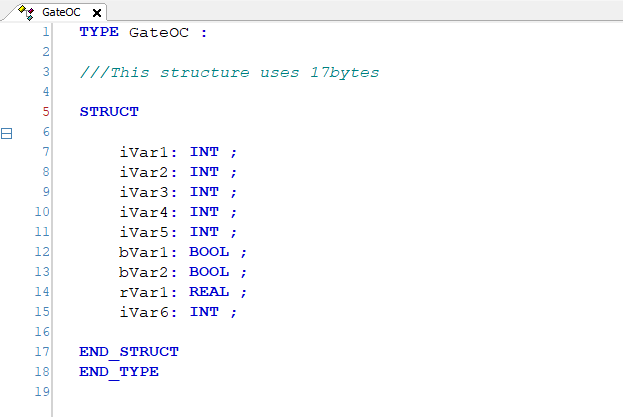Click the iVar2 variable name

coord(144,172)
